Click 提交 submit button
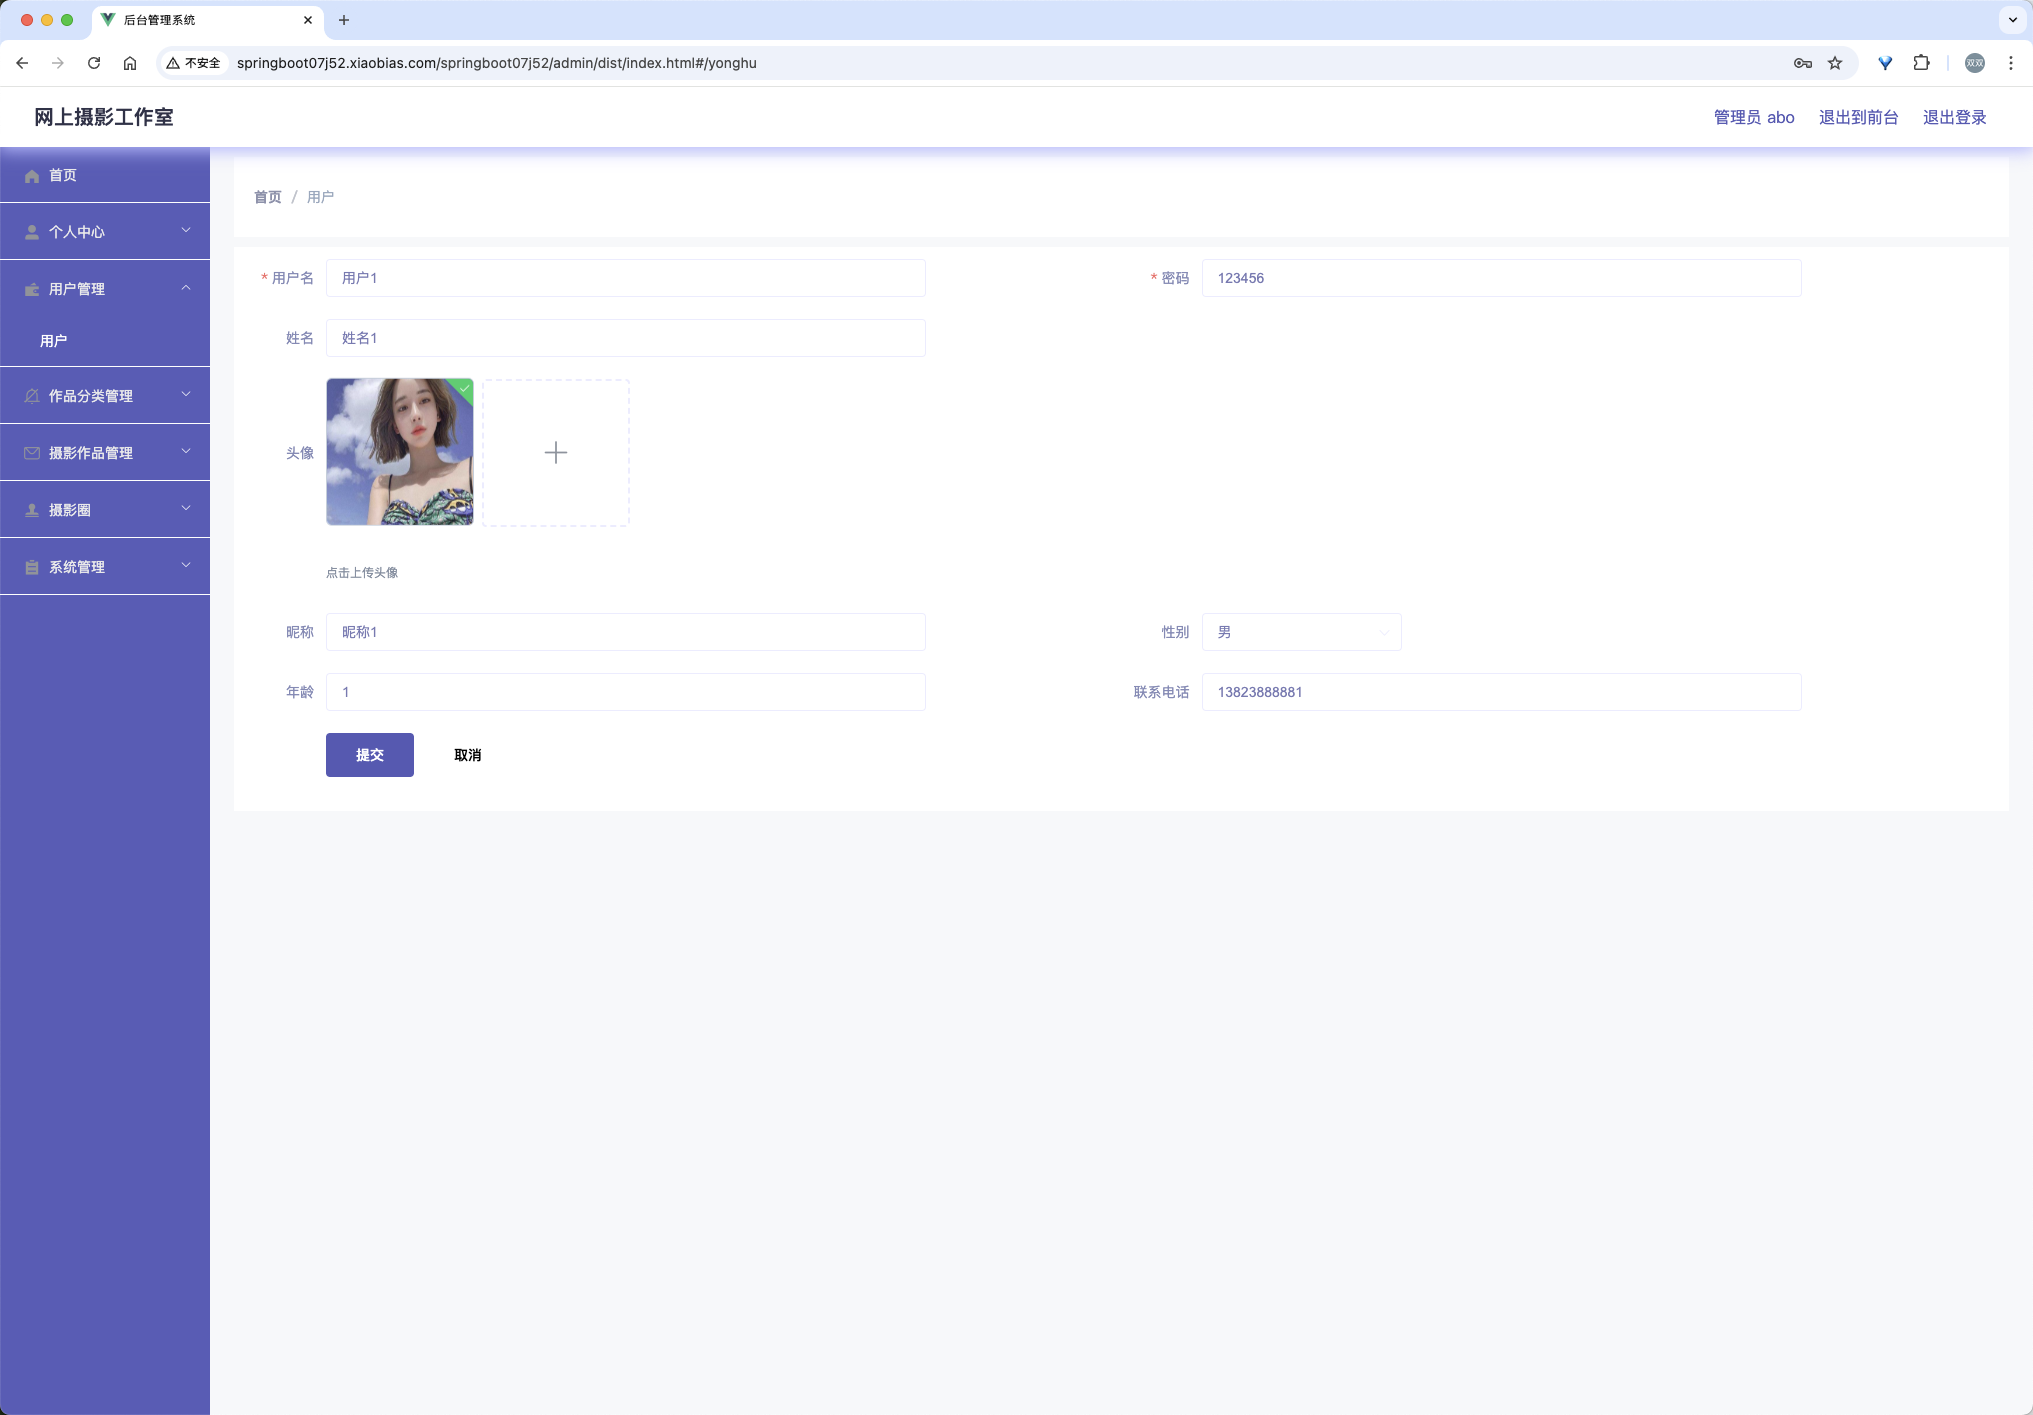The height and width of the screenshot is (1415, 2033). pyautogui.click(x=370, y=755)
